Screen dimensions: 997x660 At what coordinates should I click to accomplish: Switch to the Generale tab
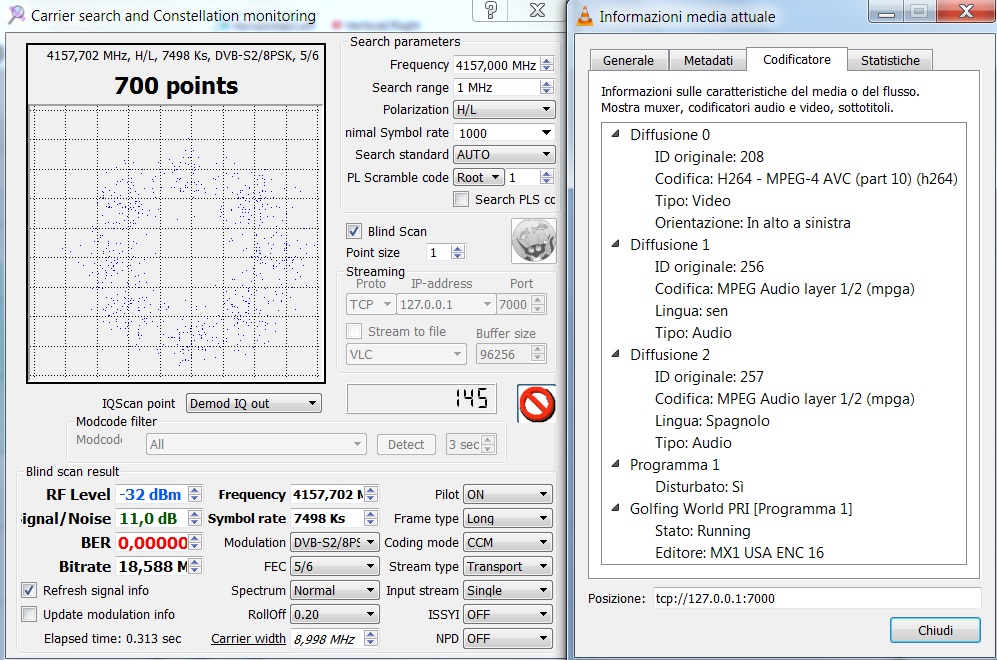click(628, 60)
